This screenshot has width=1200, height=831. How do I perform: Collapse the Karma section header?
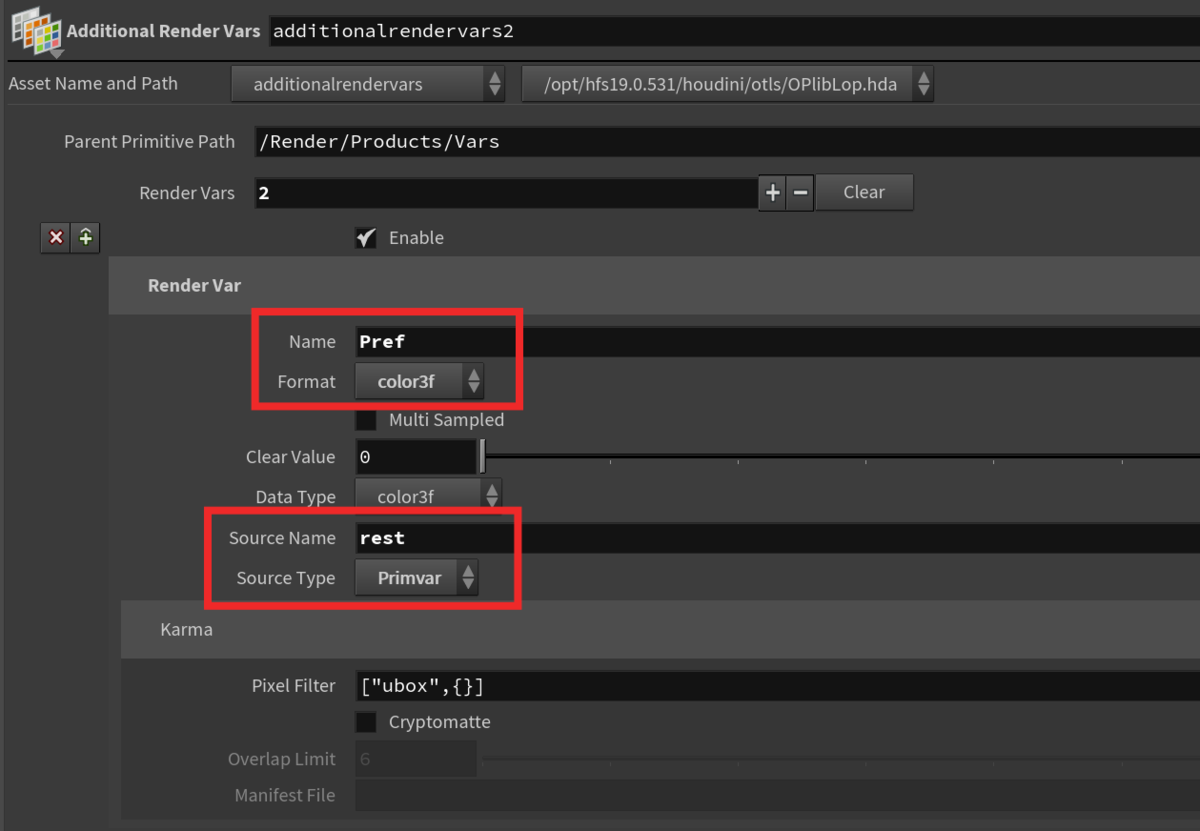660,630
